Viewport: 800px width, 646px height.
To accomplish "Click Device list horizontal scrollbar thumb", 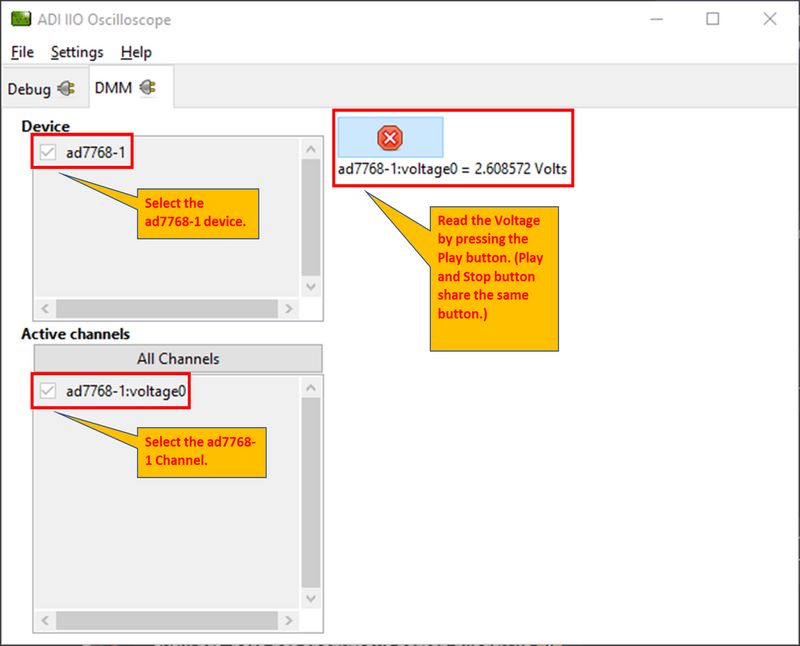I will (167, 308).
